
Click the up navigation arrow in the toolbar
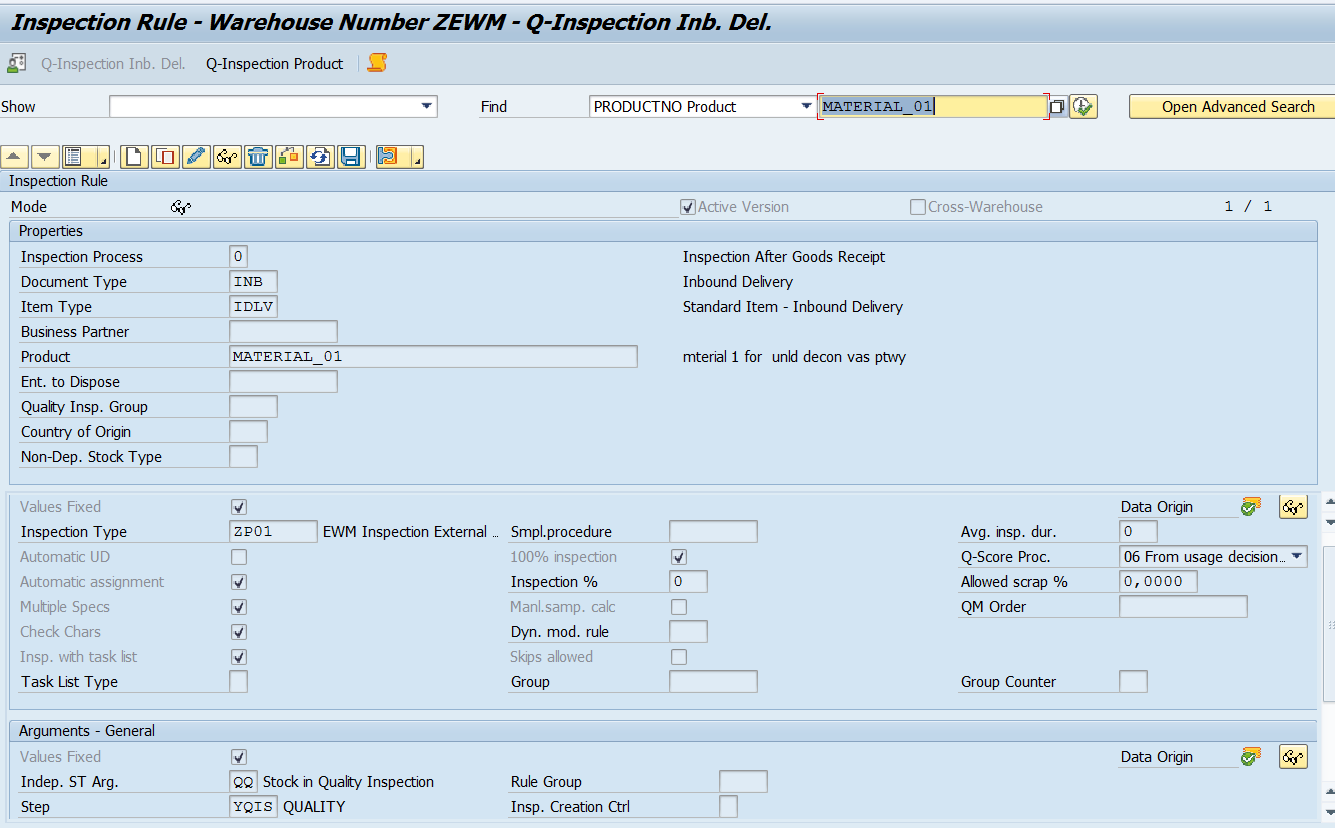click(x=15, y=156)
